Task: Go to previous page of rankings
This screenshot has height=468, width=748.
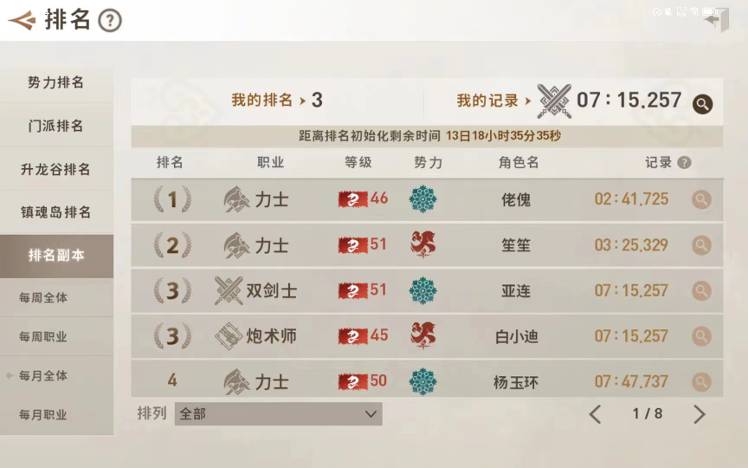Action: pyautogui.click(x=595, y=414)
